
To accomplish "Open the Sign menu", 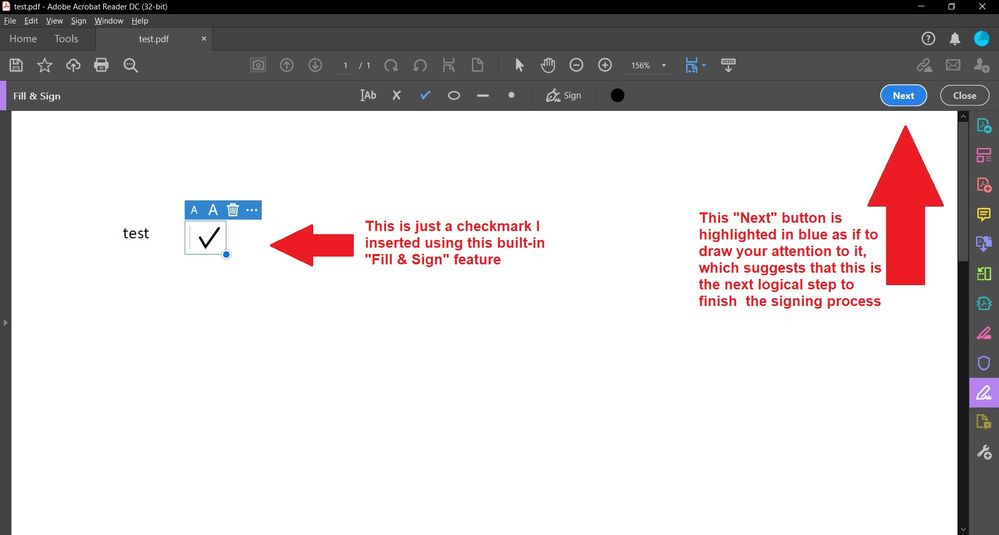I will pyautogui.click(x=78, y=20).
